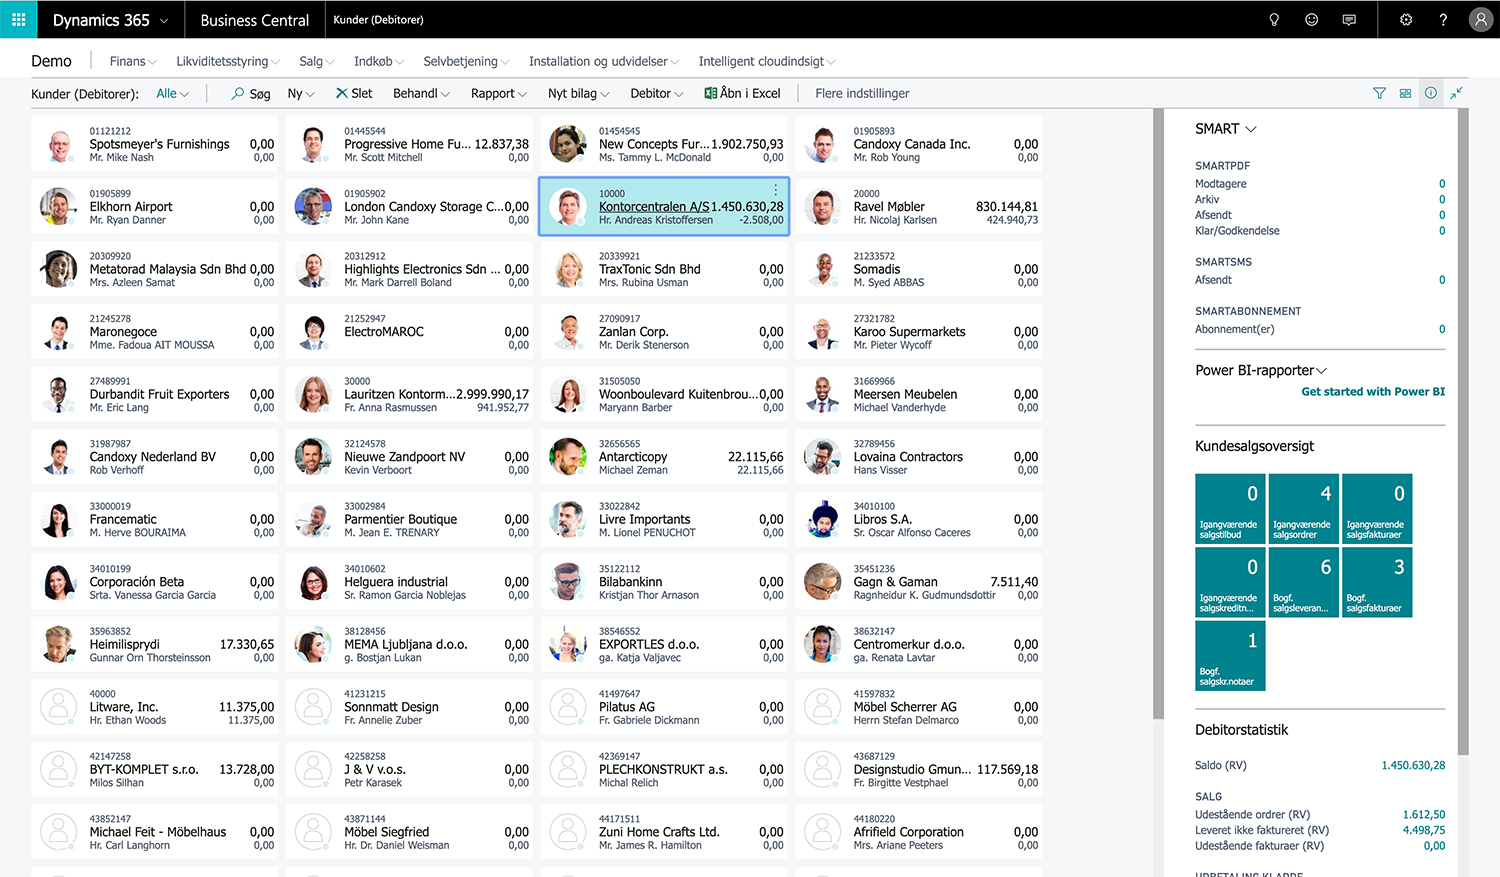Image resolution: width=1500 pixels, height=877 pixels.
Task: Click the placeholder avatar for Afrifield Corporation
Action: [x=822, y=832]
